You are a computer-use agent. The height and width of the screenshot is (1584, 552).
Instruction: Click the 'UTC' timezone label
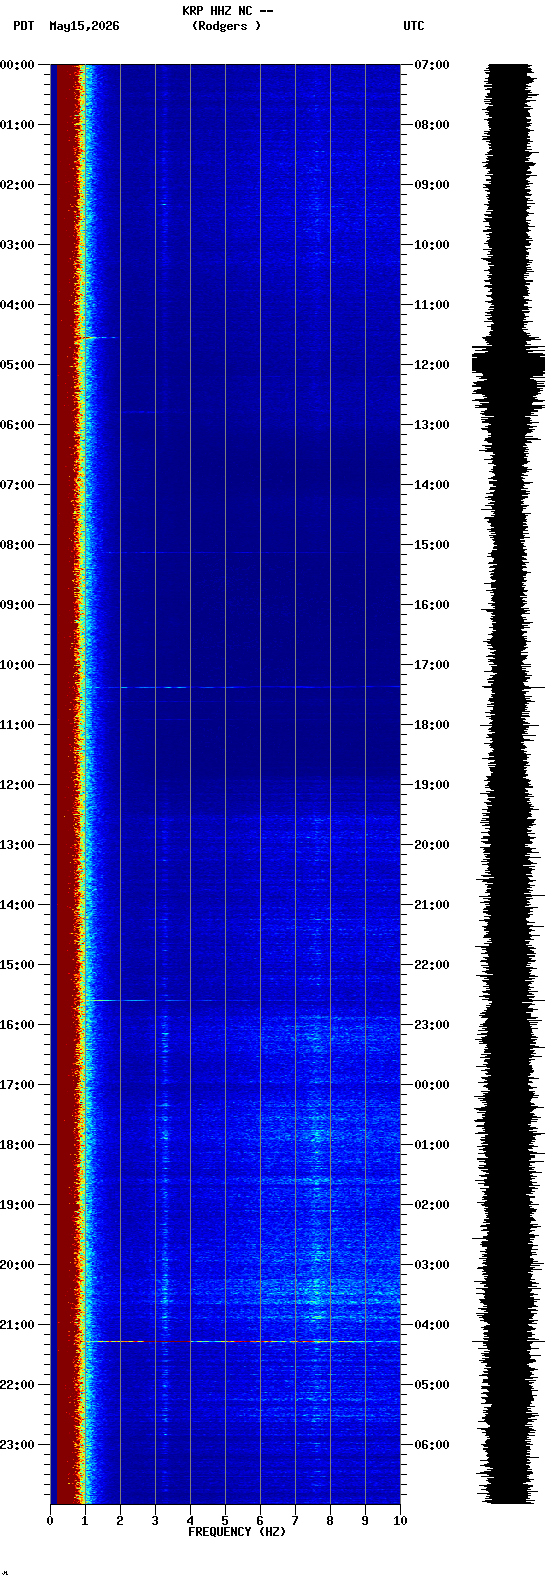coord(414,26)
